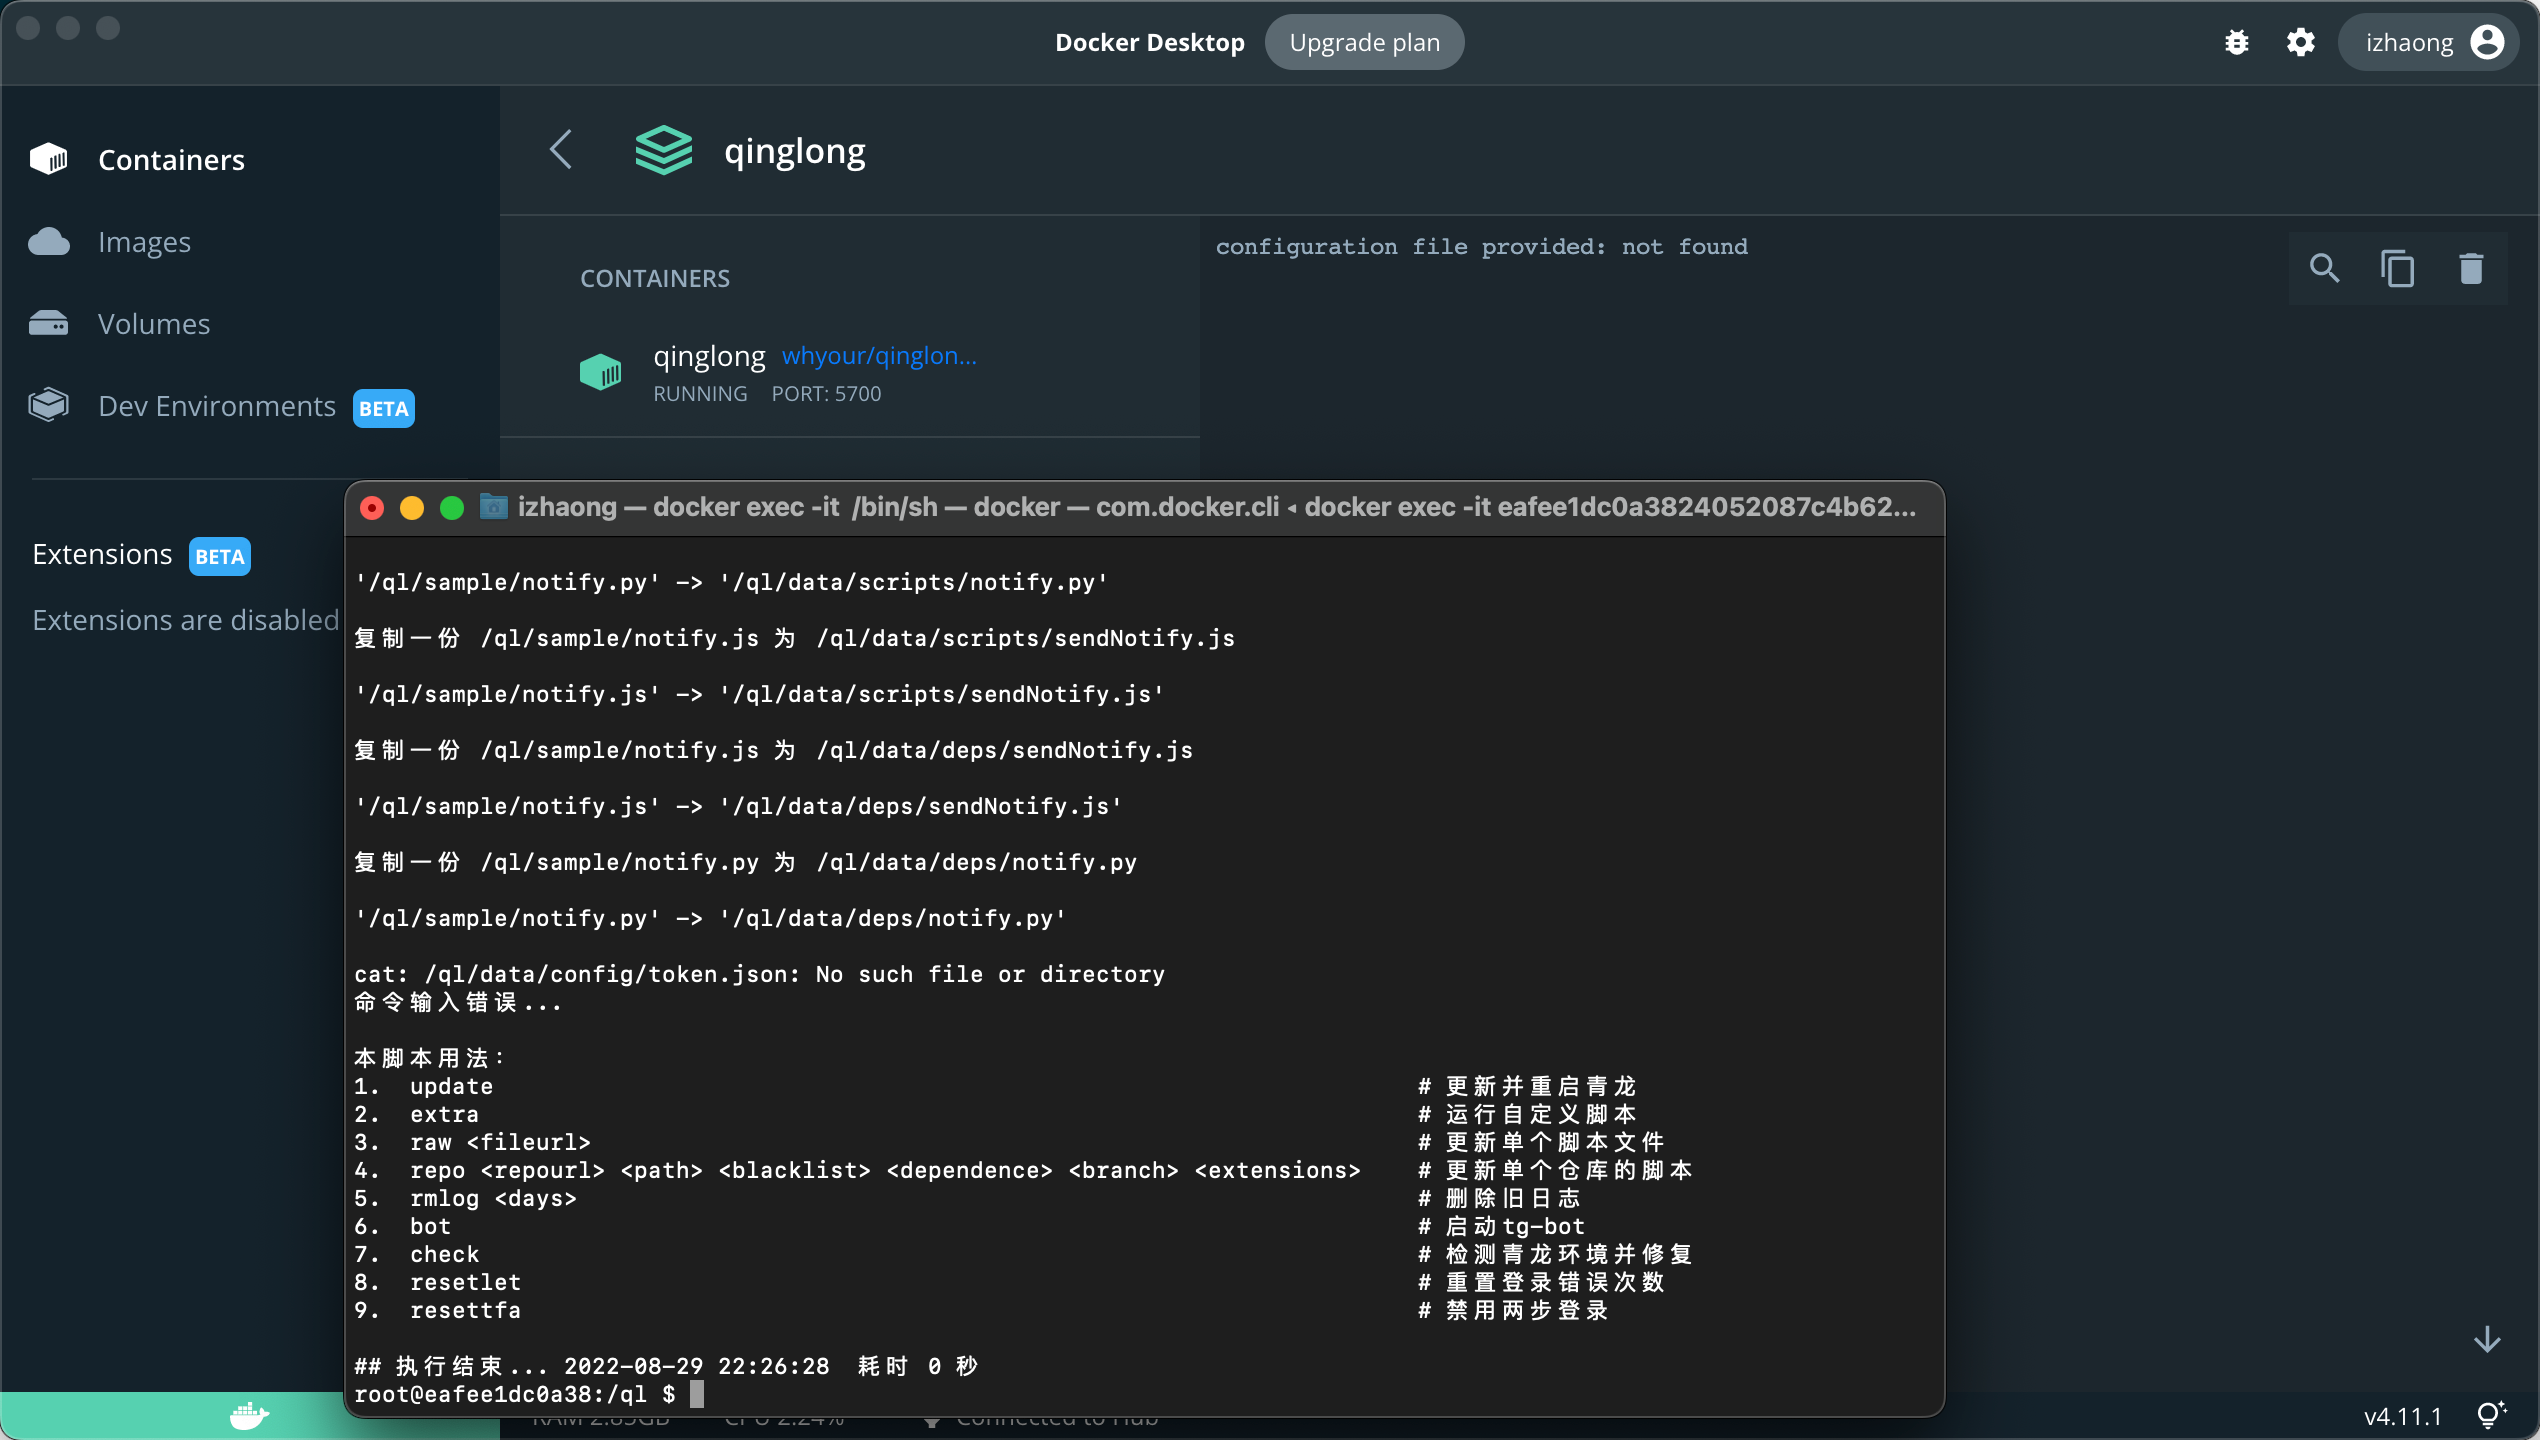Search logs with the magnifier icon

point(2324,268)
